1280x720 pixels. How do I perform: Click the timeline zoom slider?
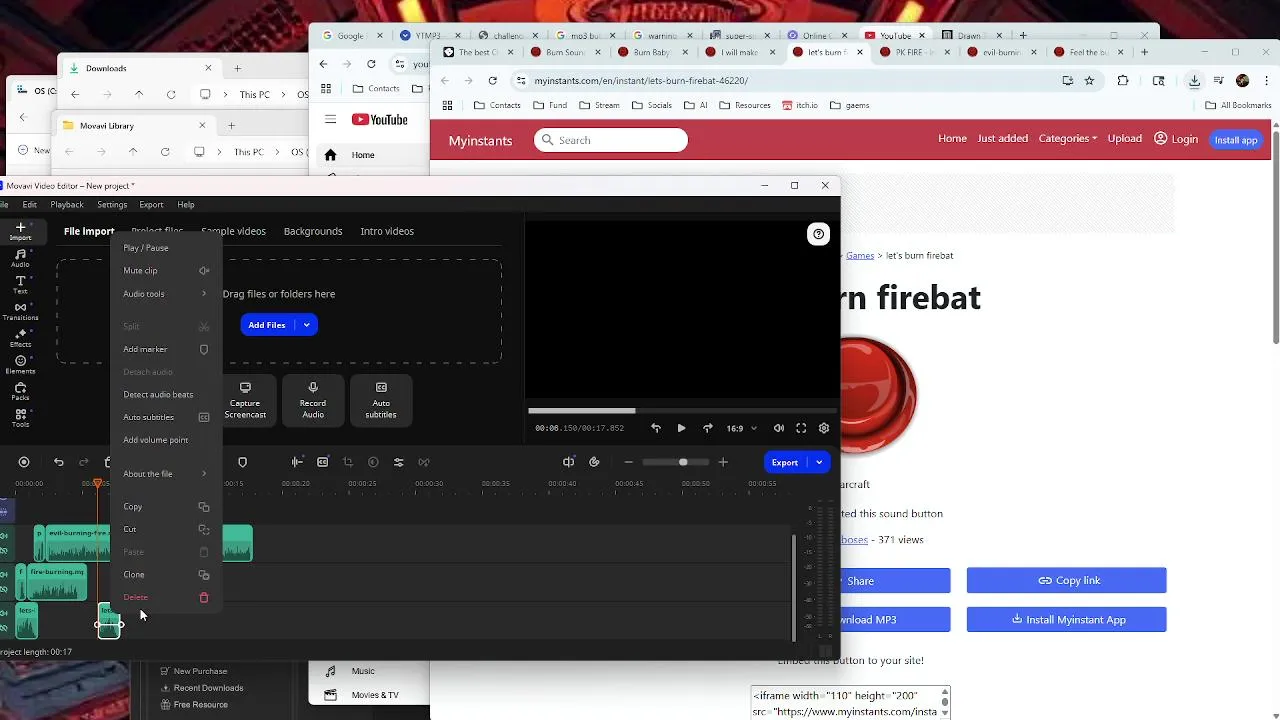675,462
